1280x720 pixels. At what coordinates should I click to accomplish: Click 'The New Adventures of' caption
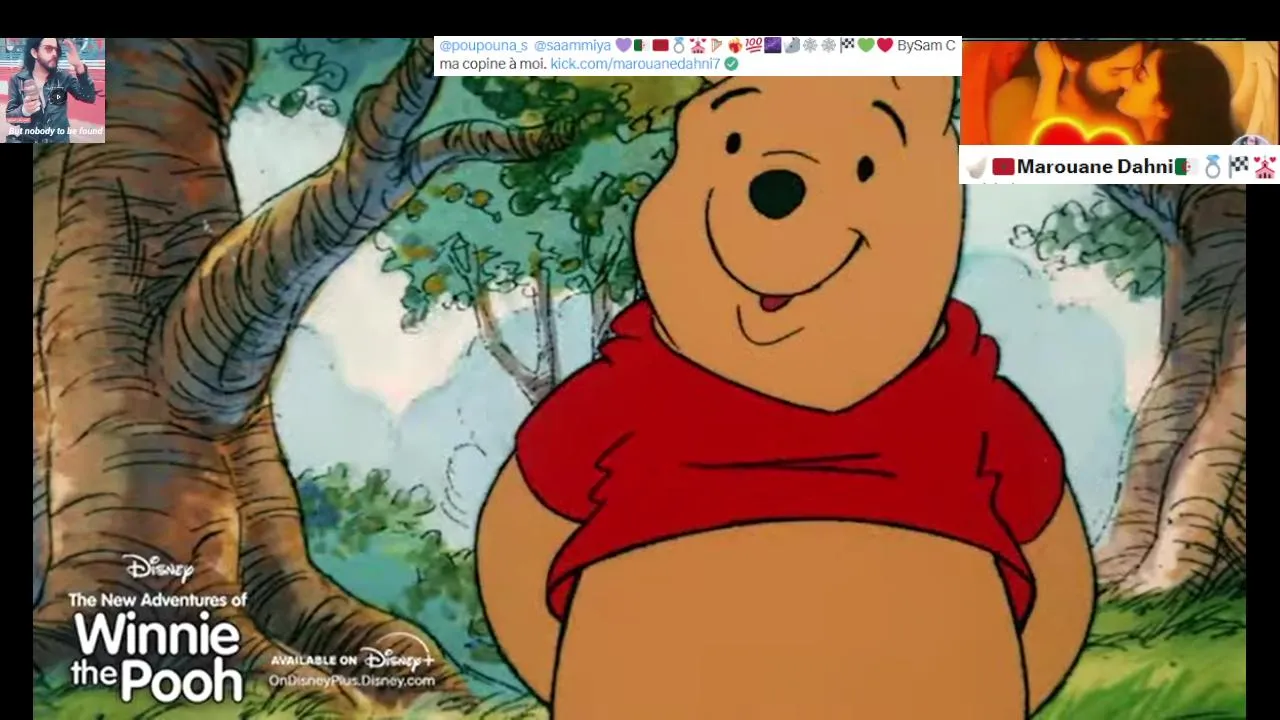point(157,600)
